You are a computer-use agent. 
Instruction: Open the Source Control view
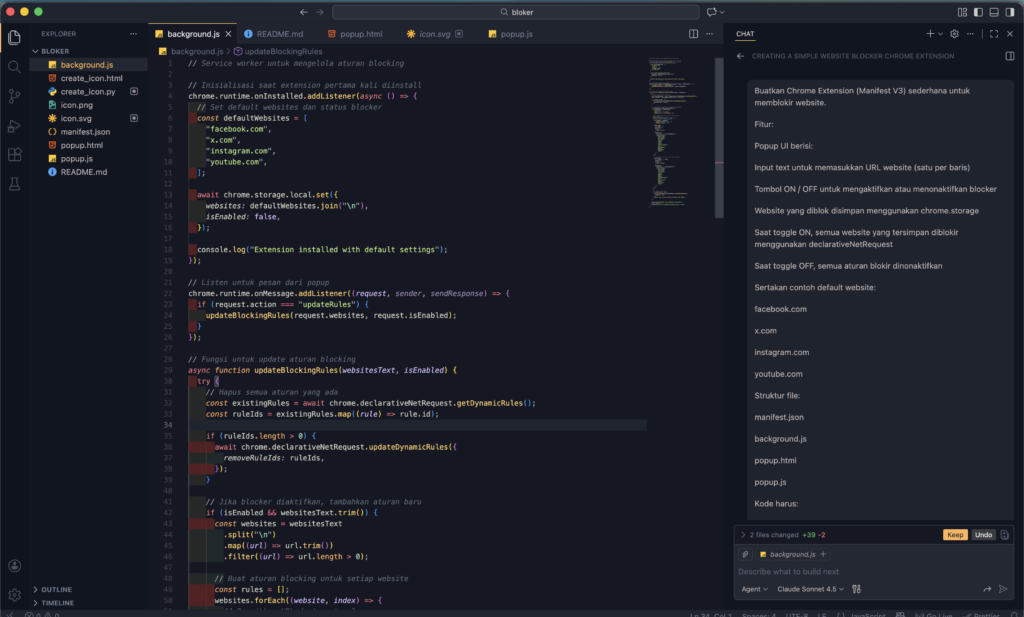pos(14,96)
